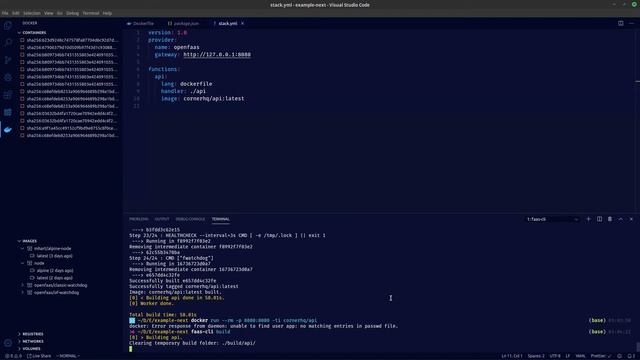Split the terminal panel

(x=599, y=219)
